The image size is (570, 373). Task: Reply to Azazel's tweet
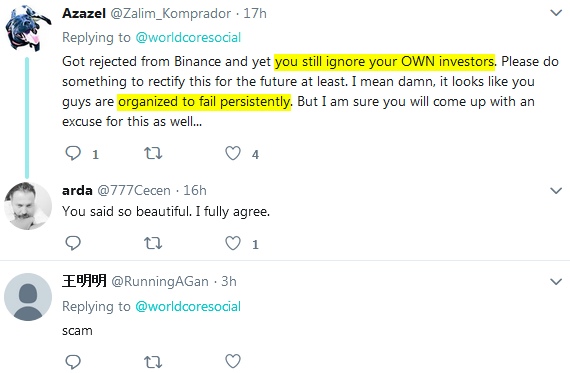tap(73, 153)
